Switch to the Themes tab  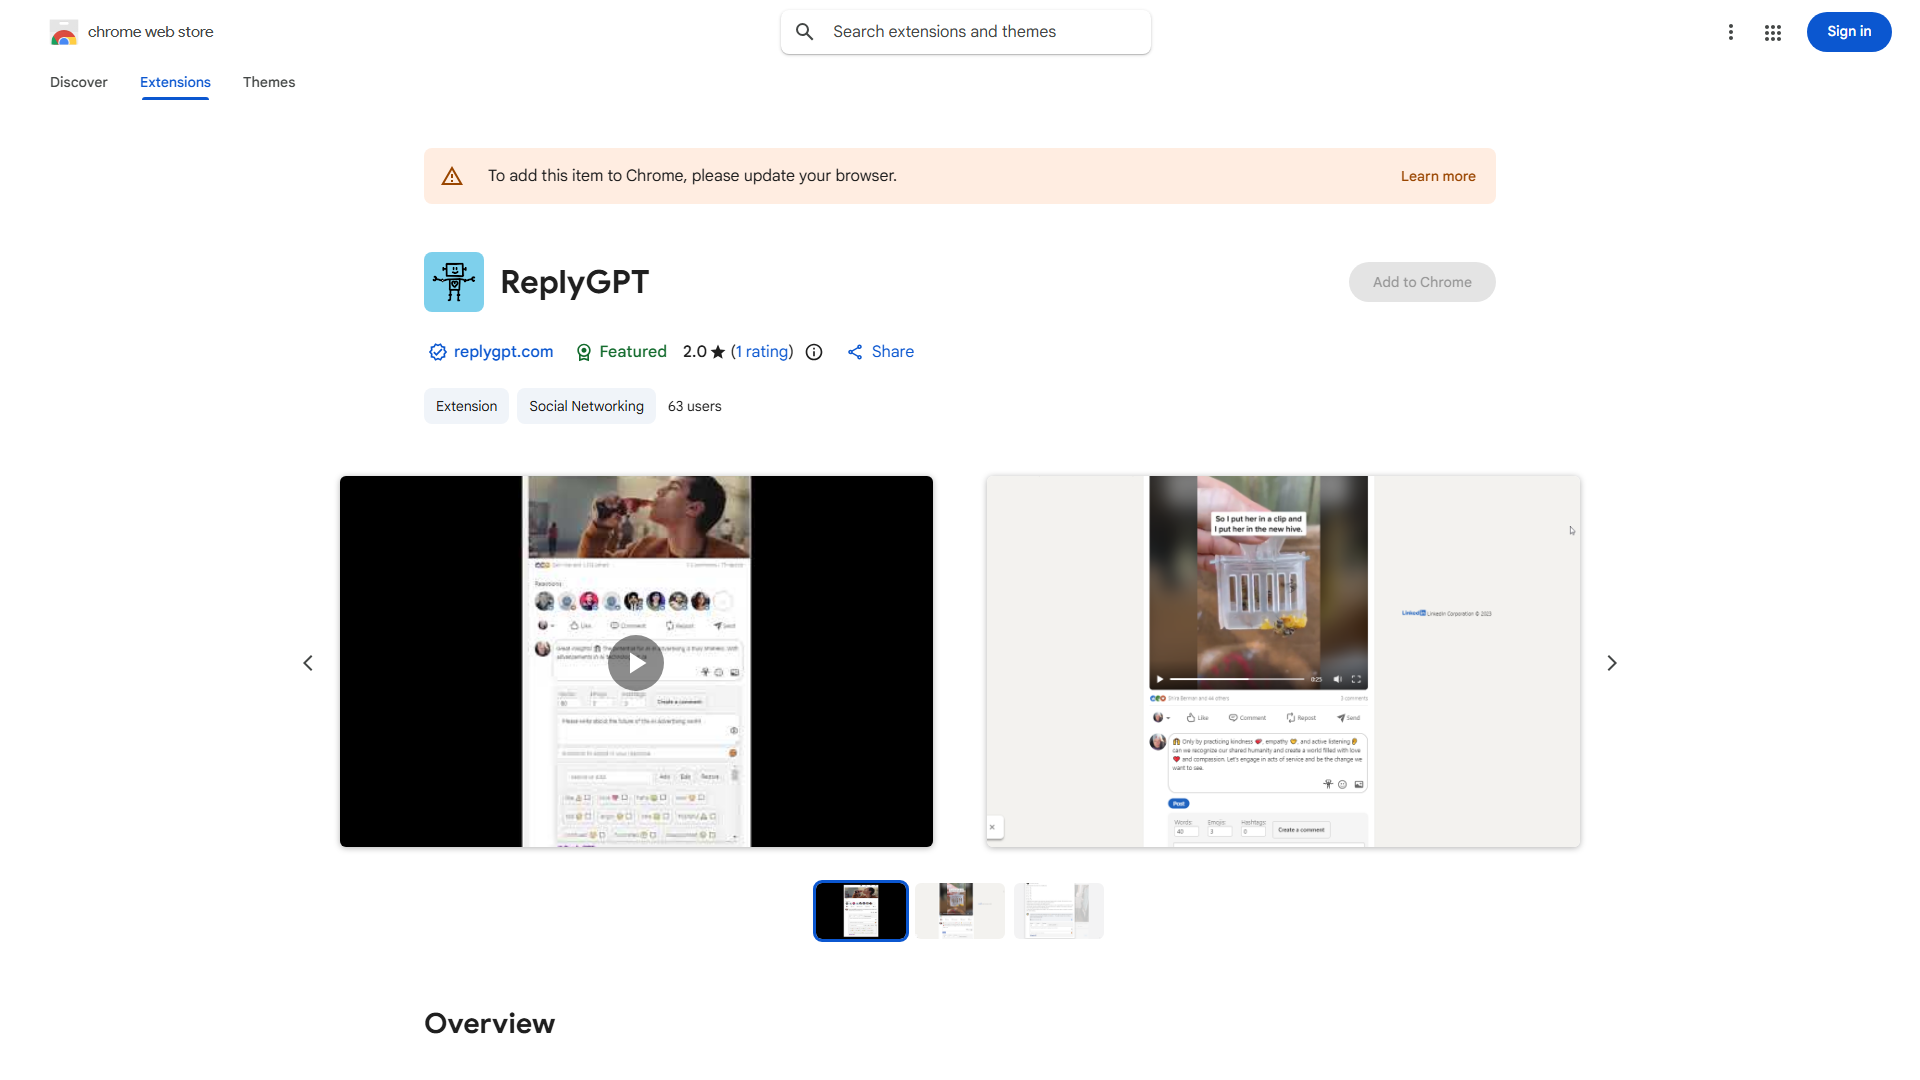click(268, 82)
